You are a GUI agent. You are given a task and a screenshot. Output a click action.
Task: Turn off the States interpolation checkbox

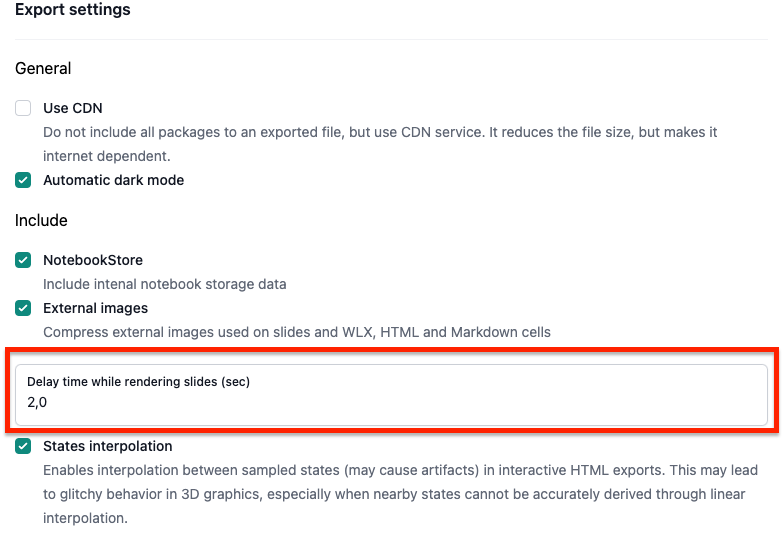pyautogui.click(x=23, y=446)
